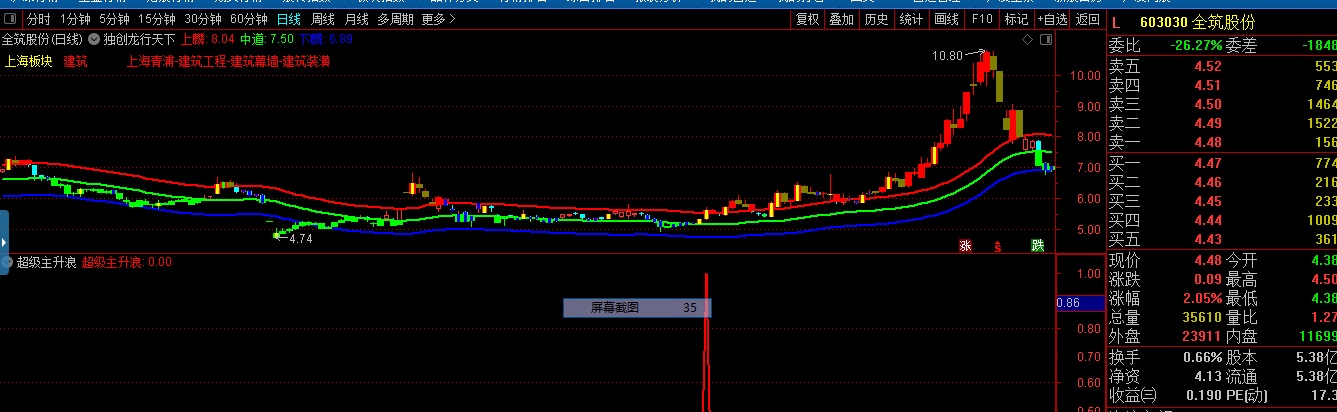Expand the left sidebar arrow handle
Image resolution: width=1337 pixels, height=412 pixels.
coord(3,243)
